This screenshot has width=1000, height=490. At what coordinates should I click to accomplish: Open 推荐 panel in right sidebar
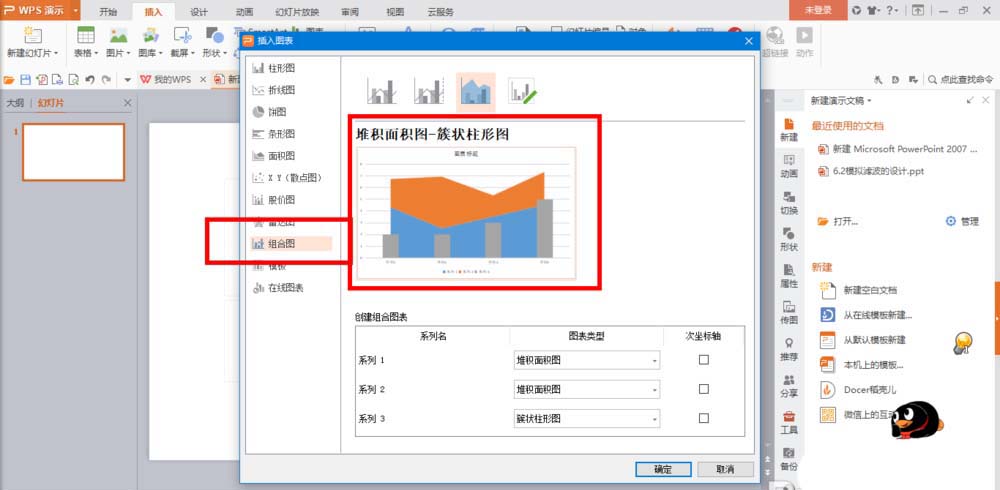point(789,349)
